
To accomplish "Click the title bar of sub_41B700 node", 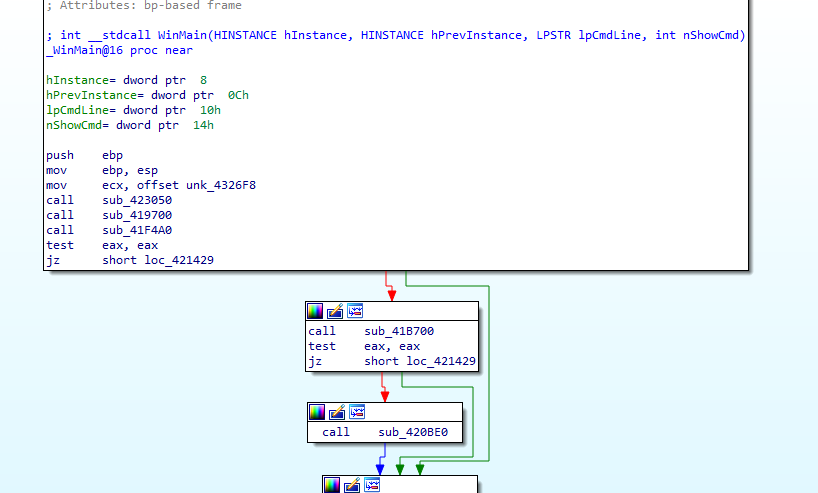I will (392, 311).
